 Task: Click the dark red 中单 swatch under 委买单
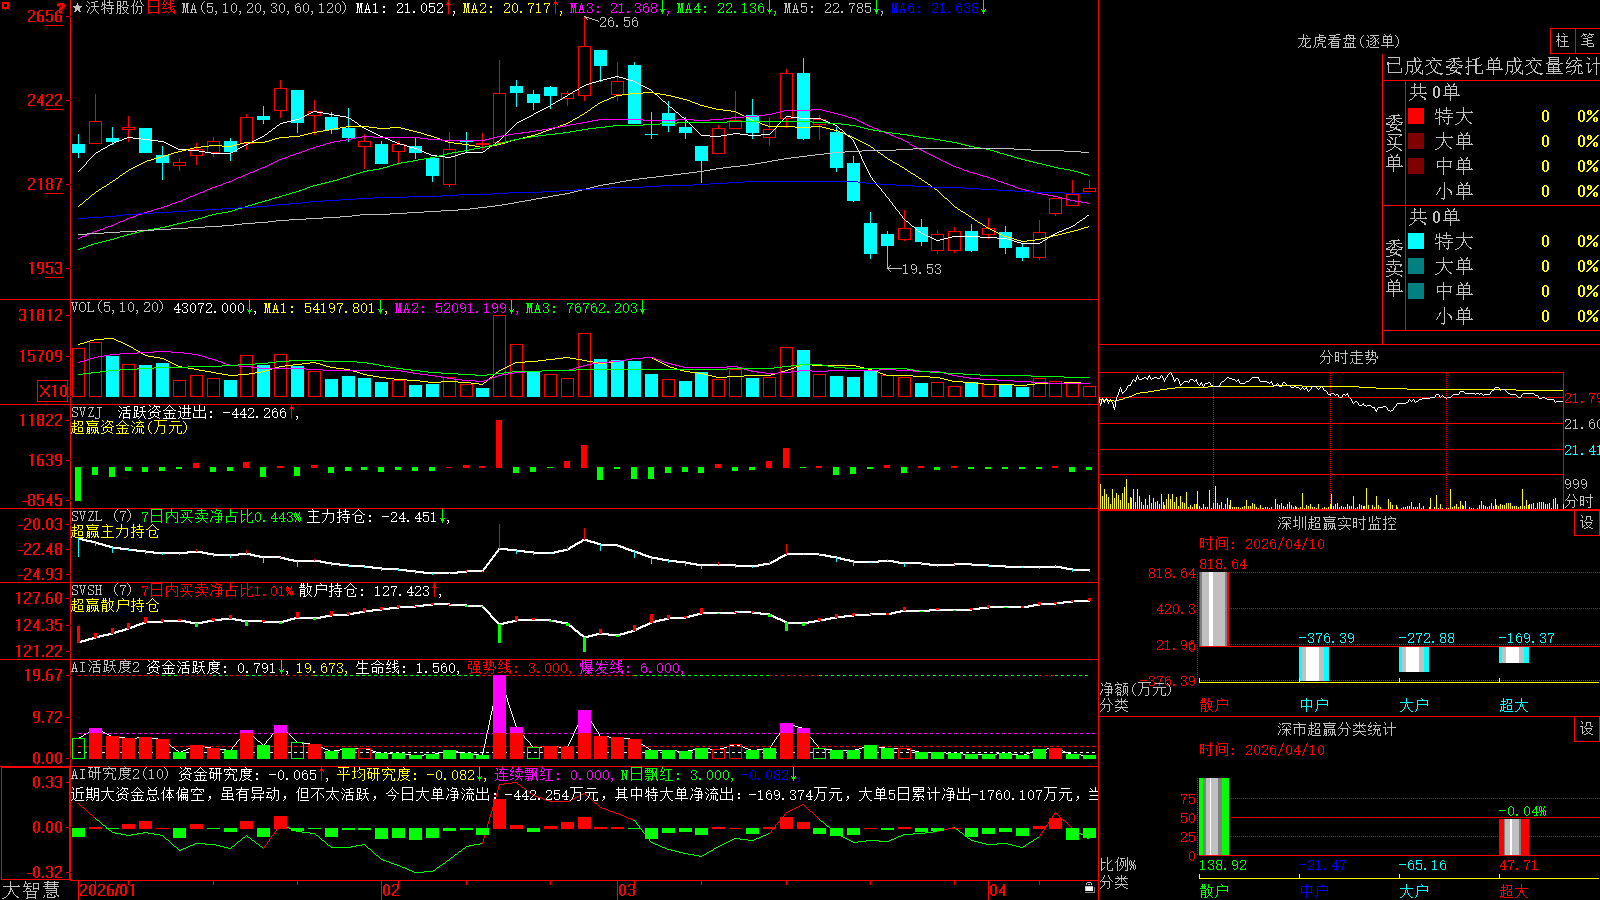coord(1416,166)
